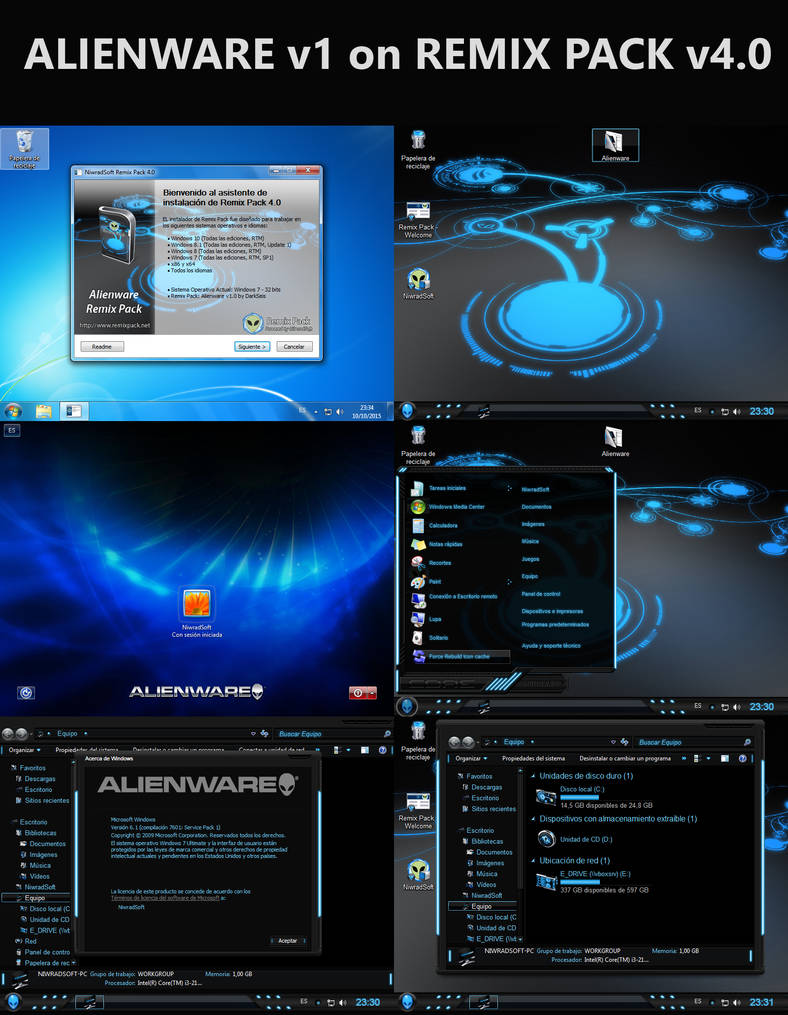Screen dimensions: 788x1015
Task: Select Bibliotecas in drives window sidebar
Action: point(483,842)
